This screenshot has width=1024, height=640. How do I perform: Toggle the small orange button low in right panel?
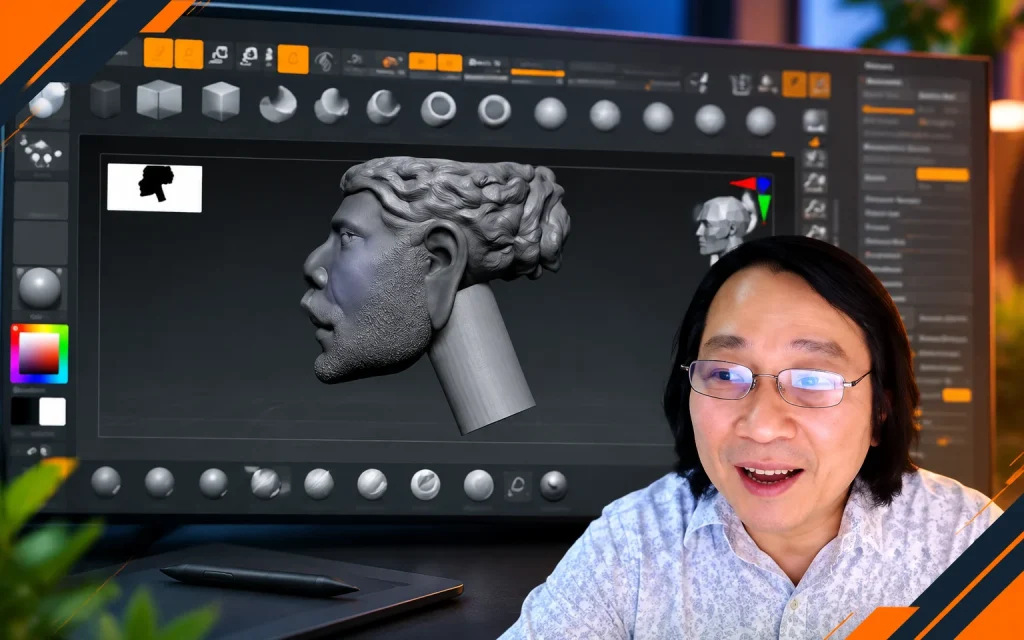pyautogui.click(x=957, y=395)
